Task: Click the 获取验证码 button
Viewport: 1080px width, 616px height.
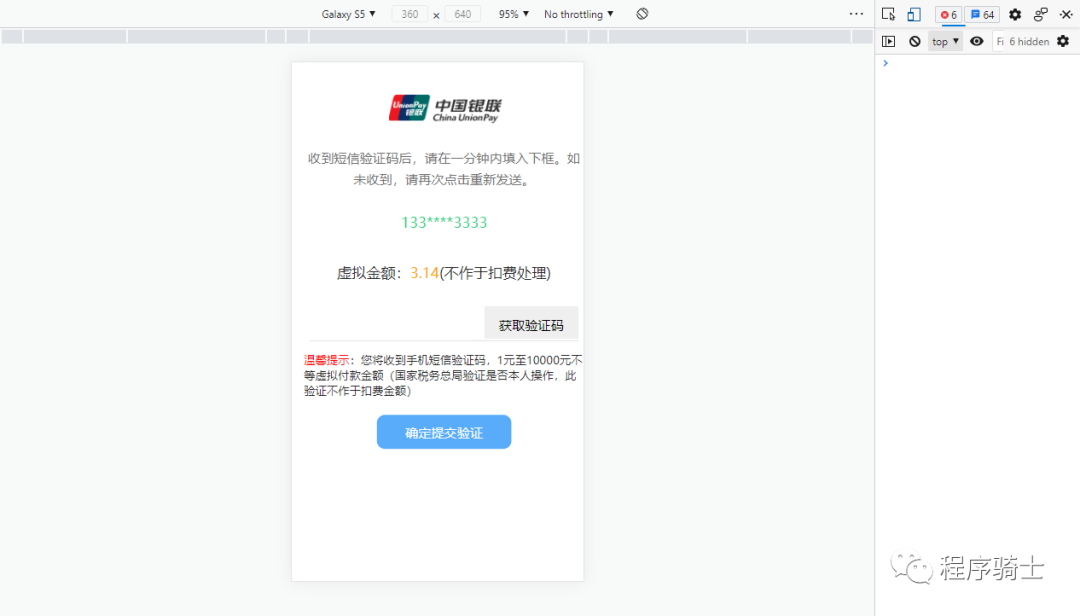Action: pos(531,322)
